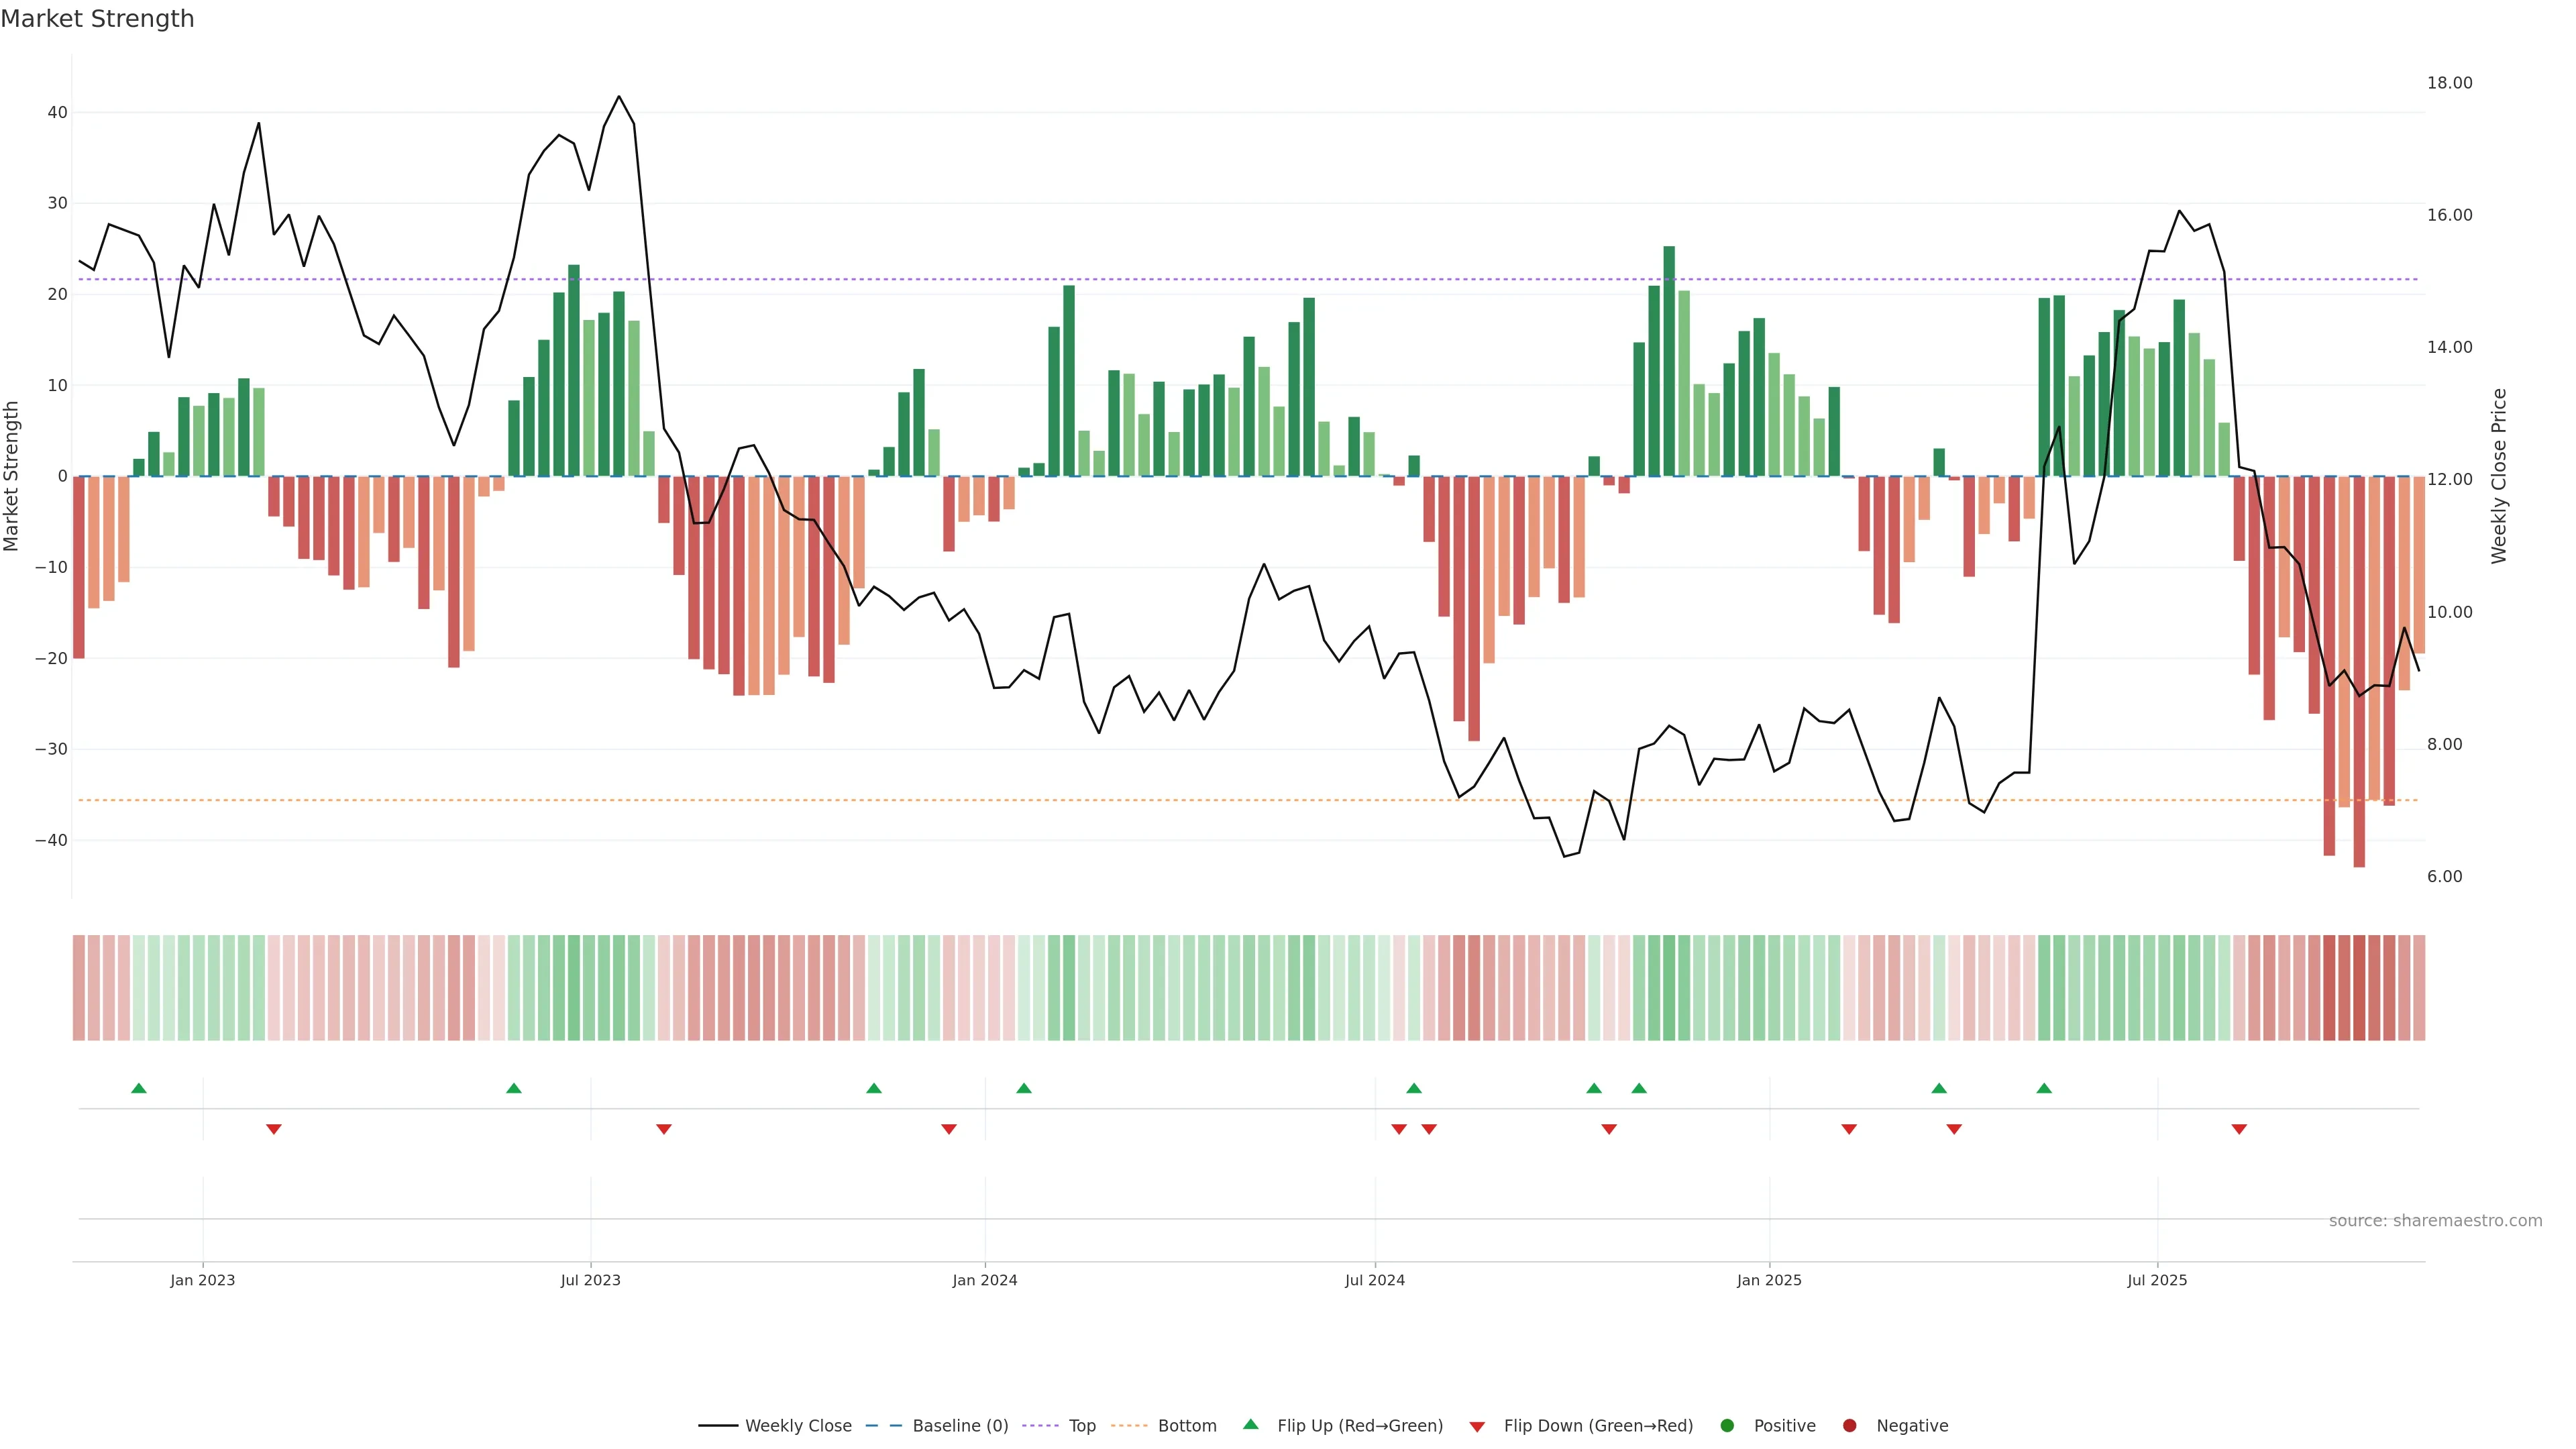The image size is (2576, 1449).
Task: Click the Jan 2025 x-axis label
Action: (x=1769, y=1280)
